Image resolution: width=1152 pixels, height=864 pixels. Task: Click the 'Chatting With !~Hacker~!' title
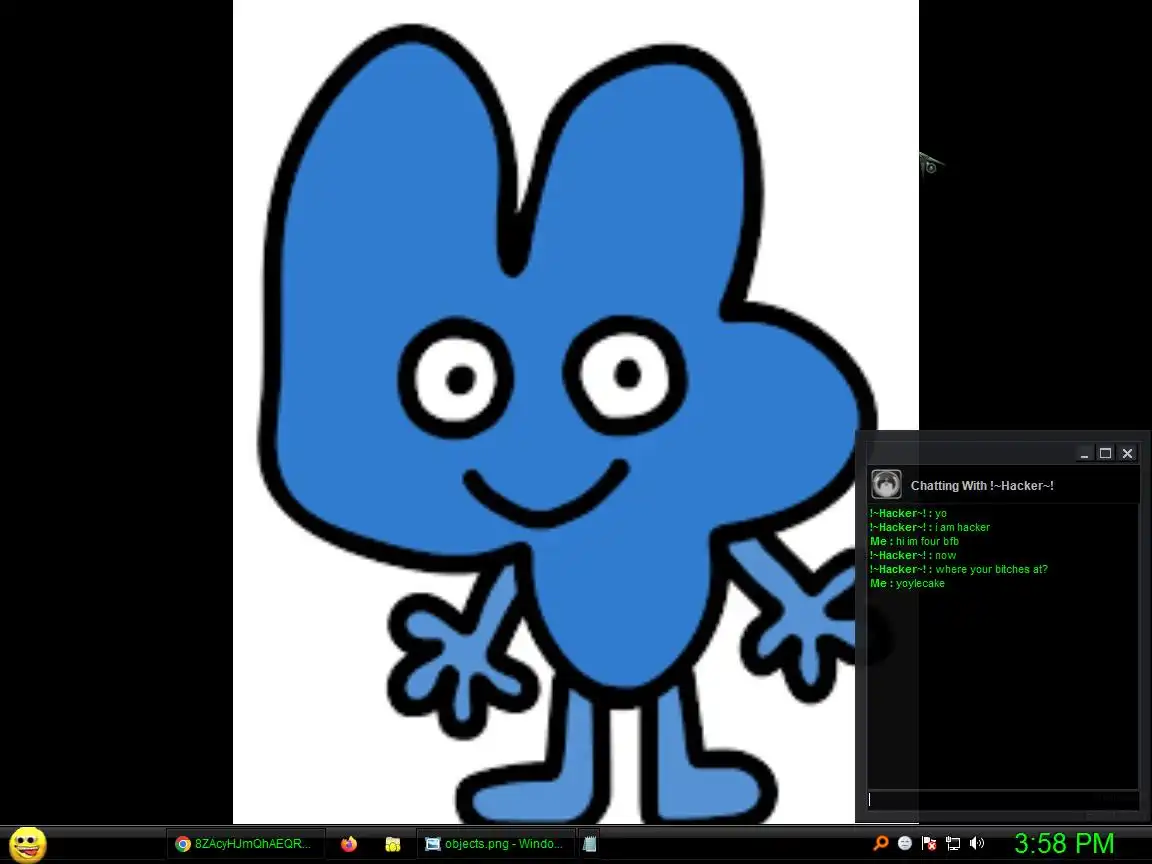click(x=982, y=486)
